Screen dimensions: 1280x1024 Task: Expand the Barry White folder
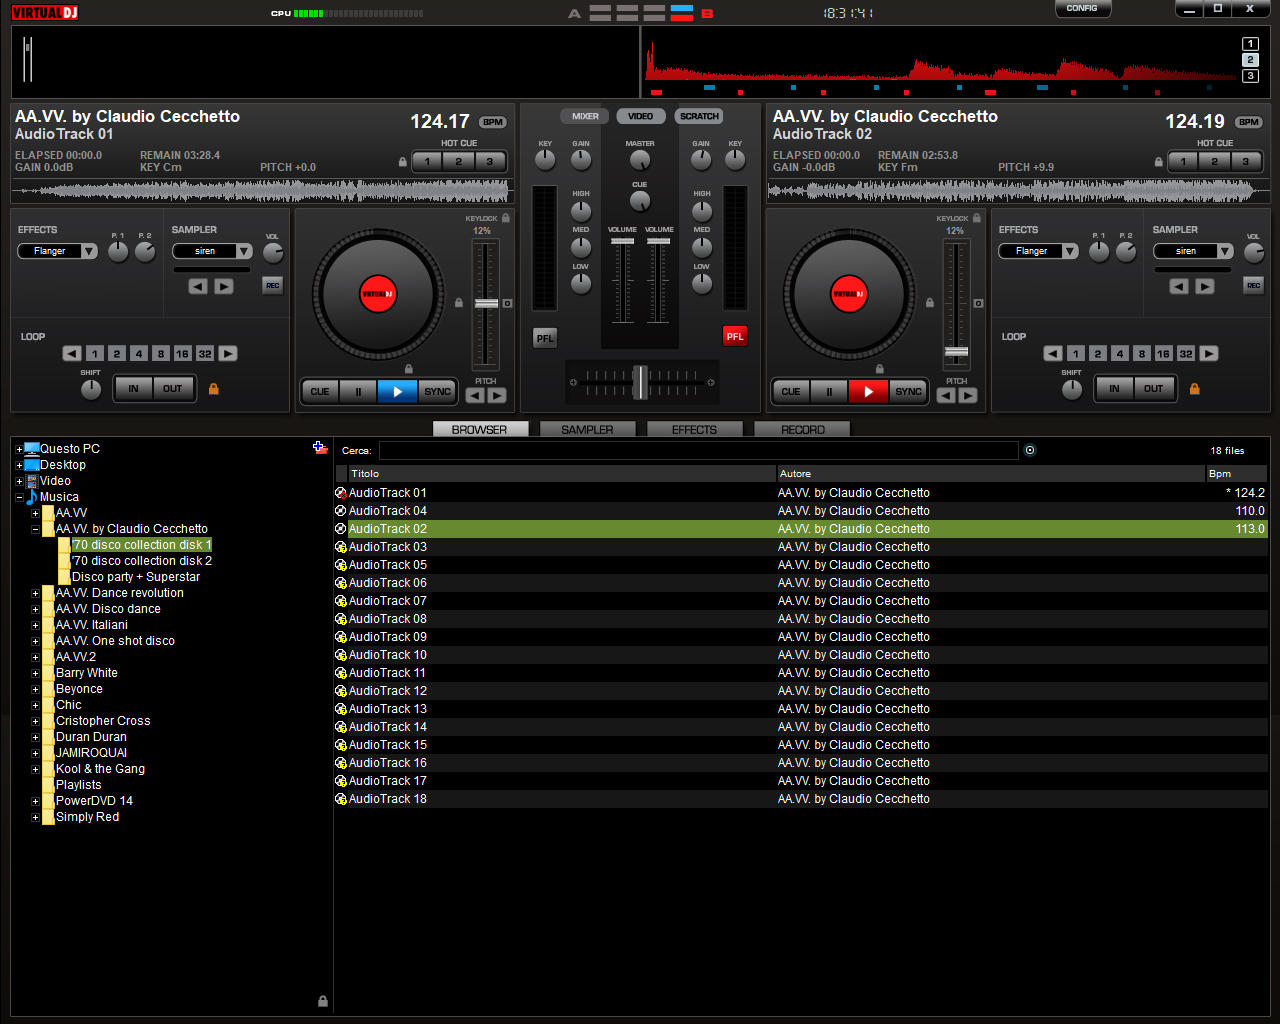(x=35, y=673)
